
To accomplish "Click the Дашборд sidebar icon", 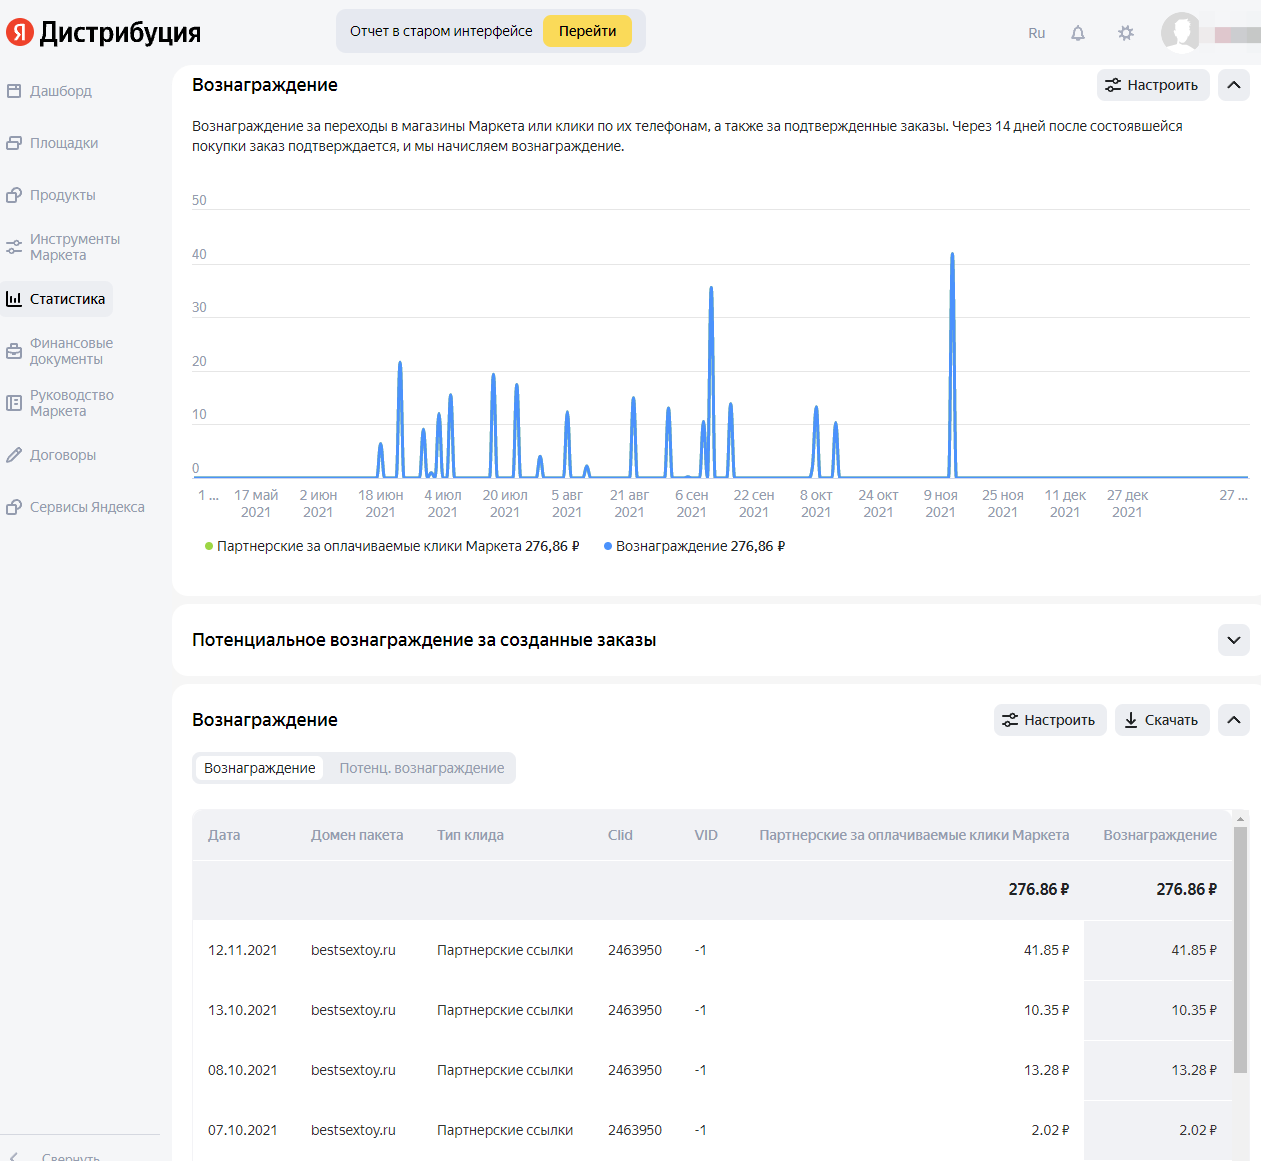I will [x=14, y=91].
